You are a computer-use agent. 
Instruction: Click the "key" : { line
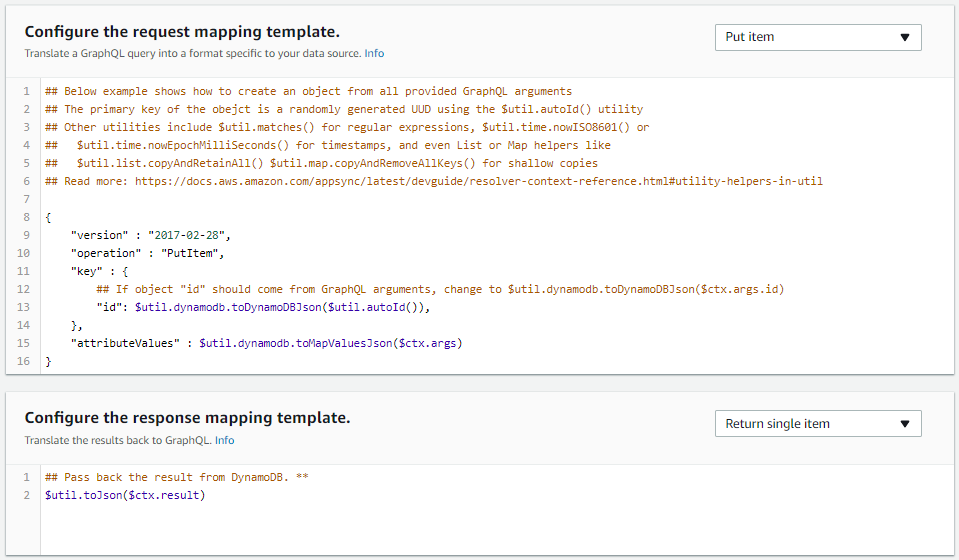coord(99,271)
